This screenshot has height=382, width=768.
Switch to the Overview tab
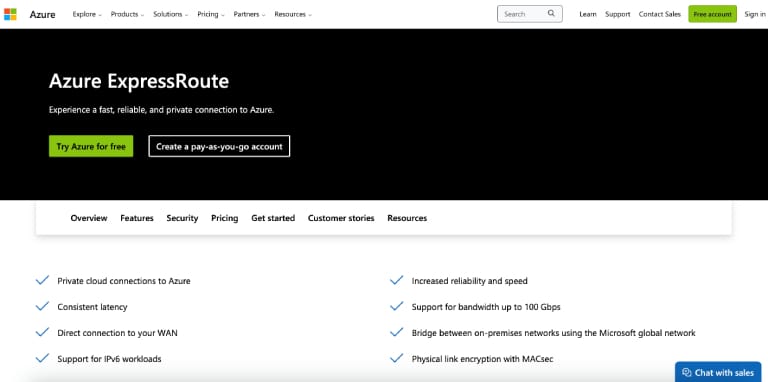(x=89, y=218)
